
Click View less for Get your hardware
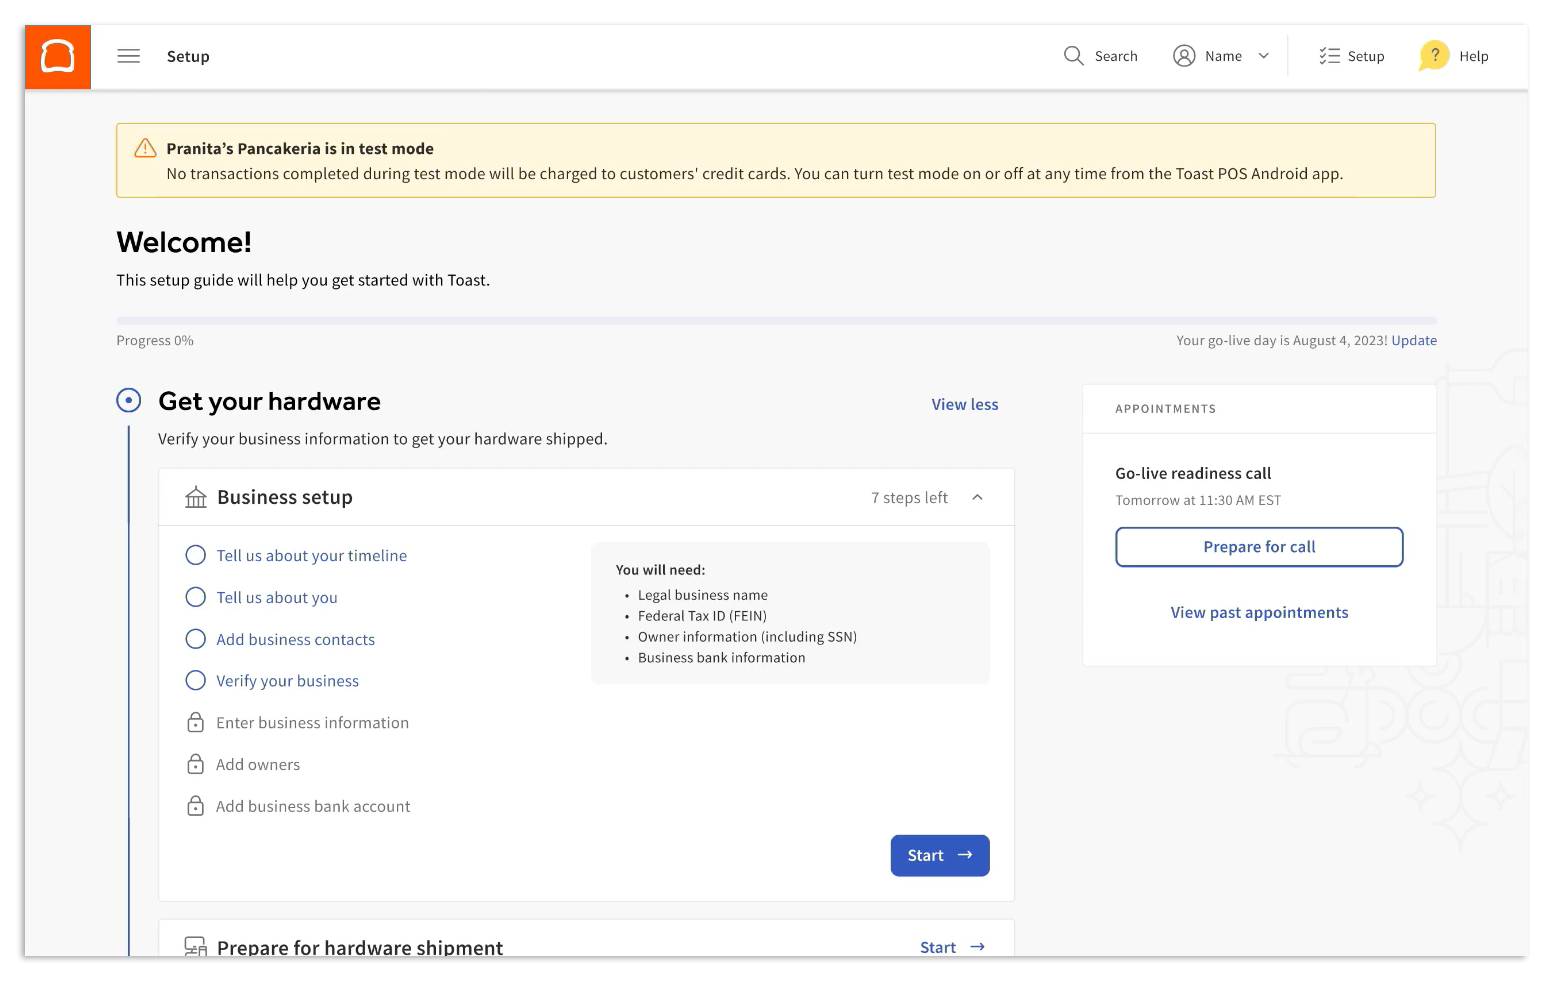click(x=964, y=404)
